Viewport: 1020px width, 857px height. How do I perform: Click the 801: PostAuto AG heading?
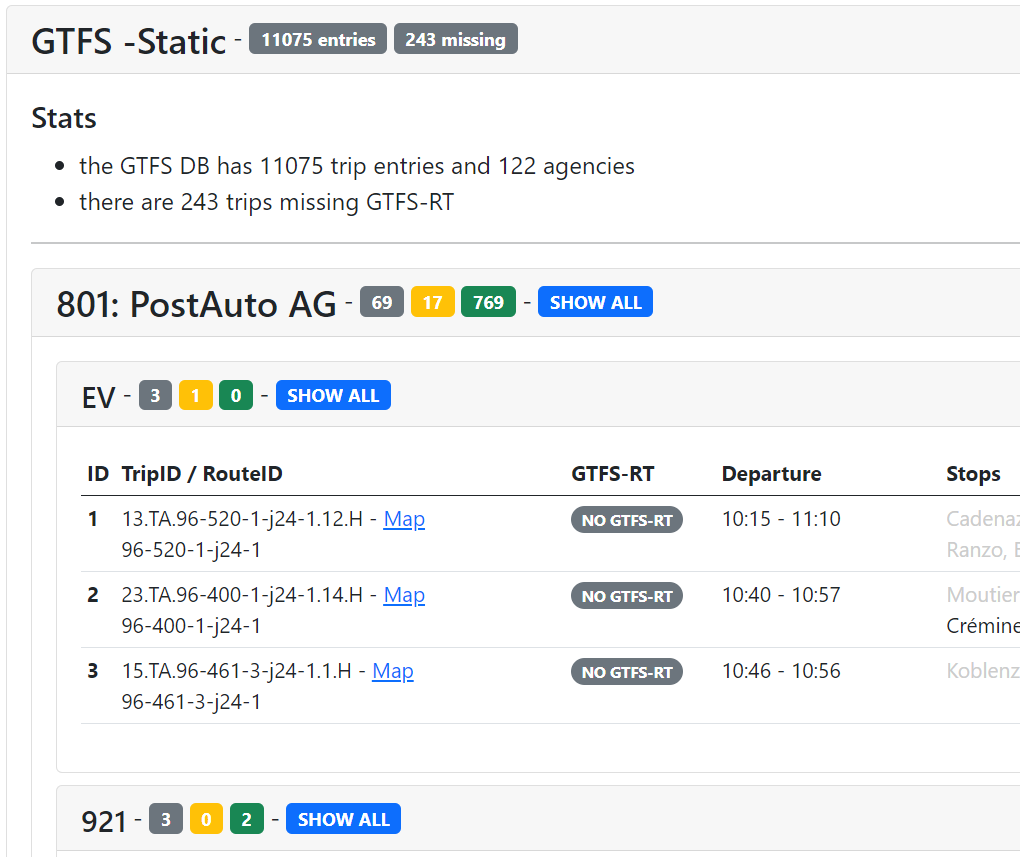tap(196, 304)
